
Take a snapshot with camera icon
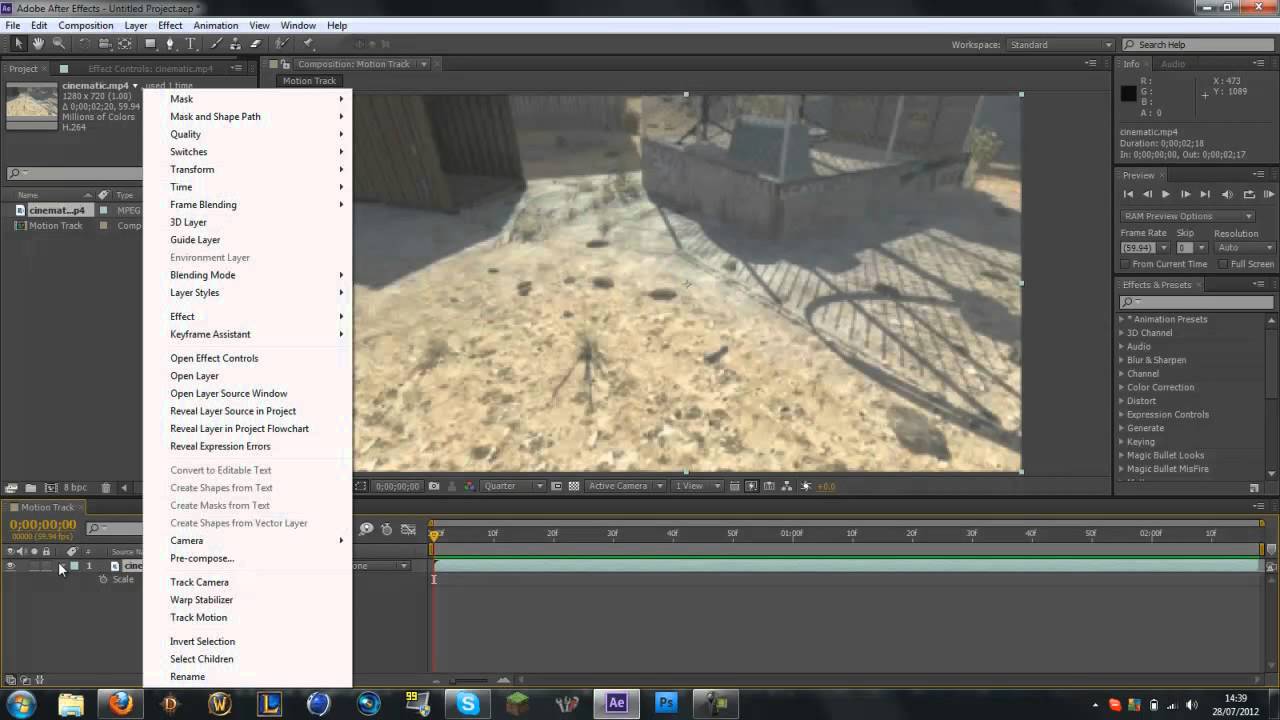(x=434, y=486)
